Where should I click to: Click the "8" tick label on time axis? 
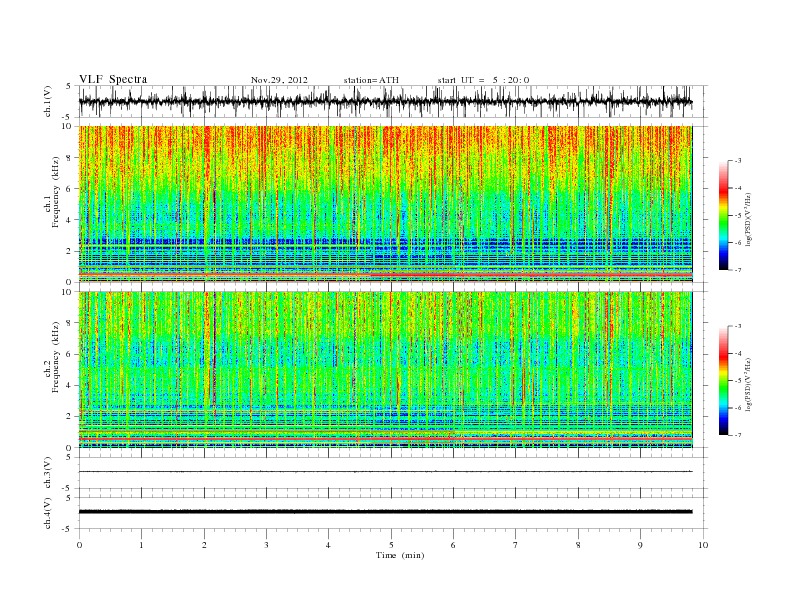(x=578, y=545)
